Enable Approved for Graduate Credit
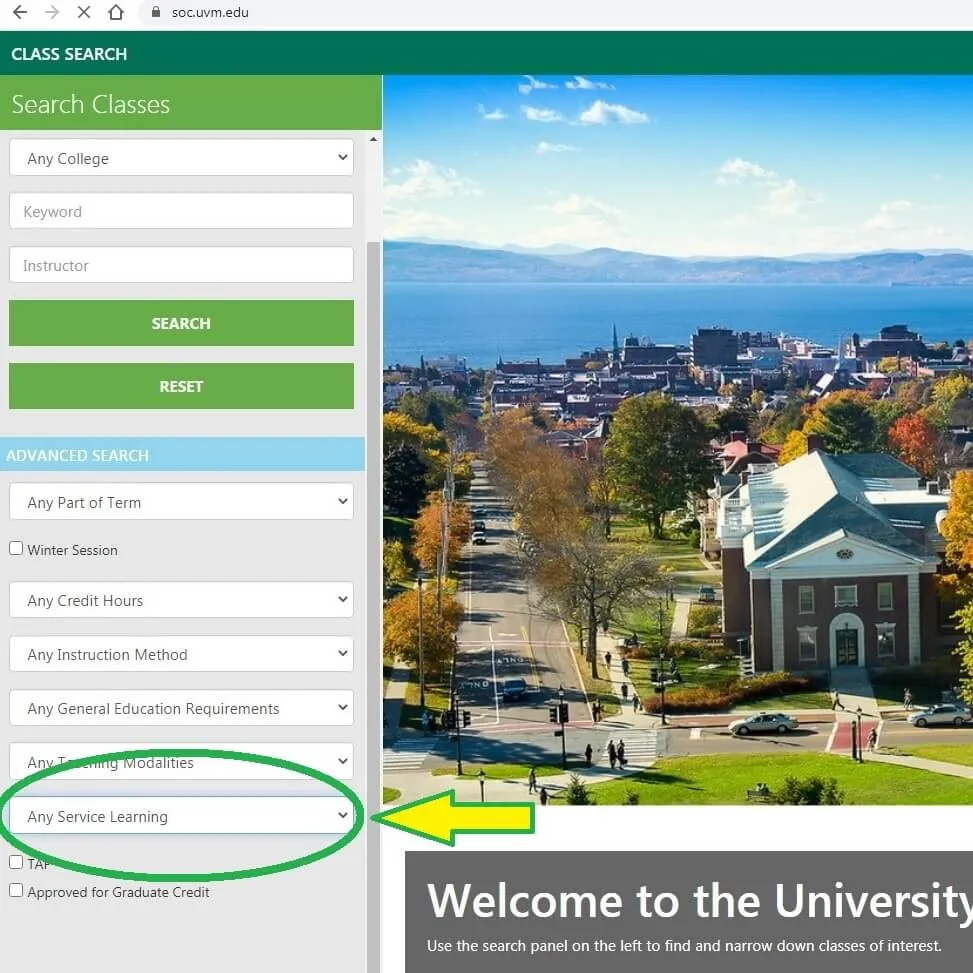The height and width of the screenshot is (973, 973). click(x=16, y=889)
